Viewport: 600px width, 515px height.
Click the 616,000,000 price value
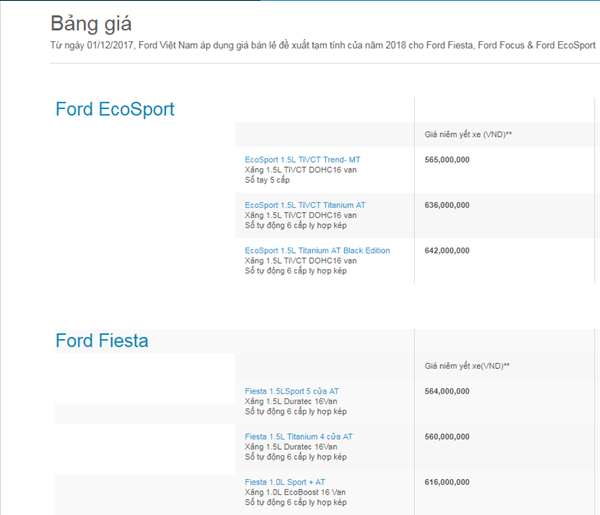[x=446, y=482]
